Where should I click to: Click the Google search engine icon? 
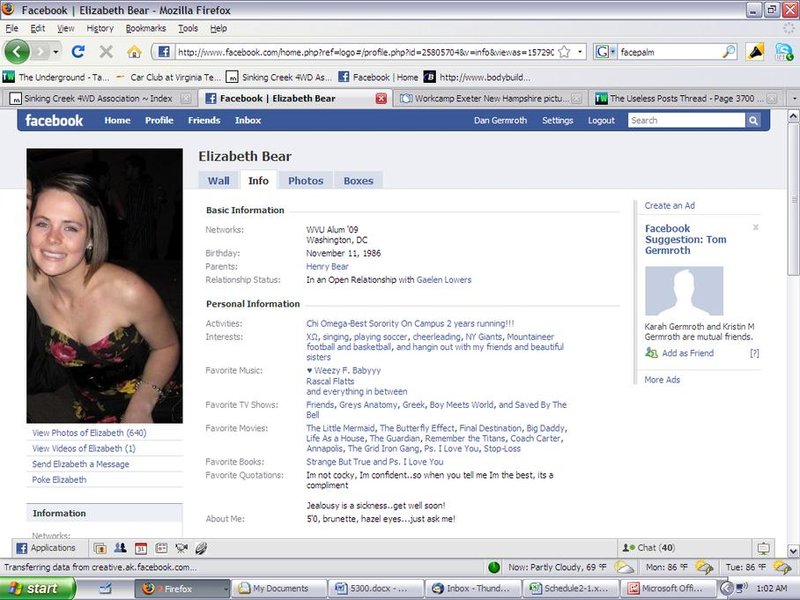[x=602, y=52]
